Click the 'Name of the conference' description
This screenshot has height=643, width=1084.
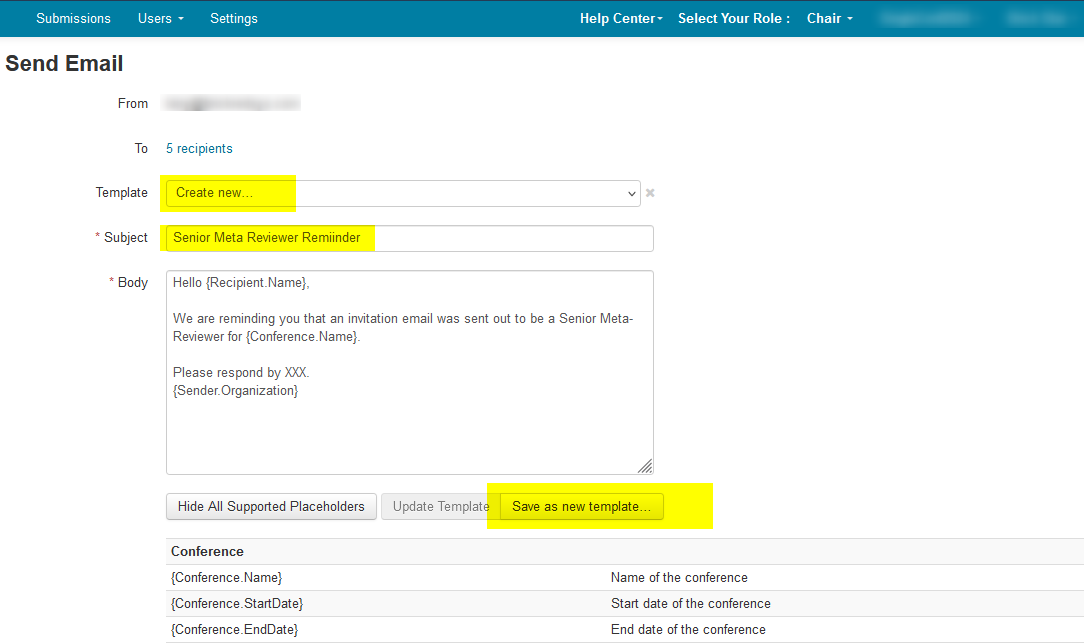click(679, 577)
